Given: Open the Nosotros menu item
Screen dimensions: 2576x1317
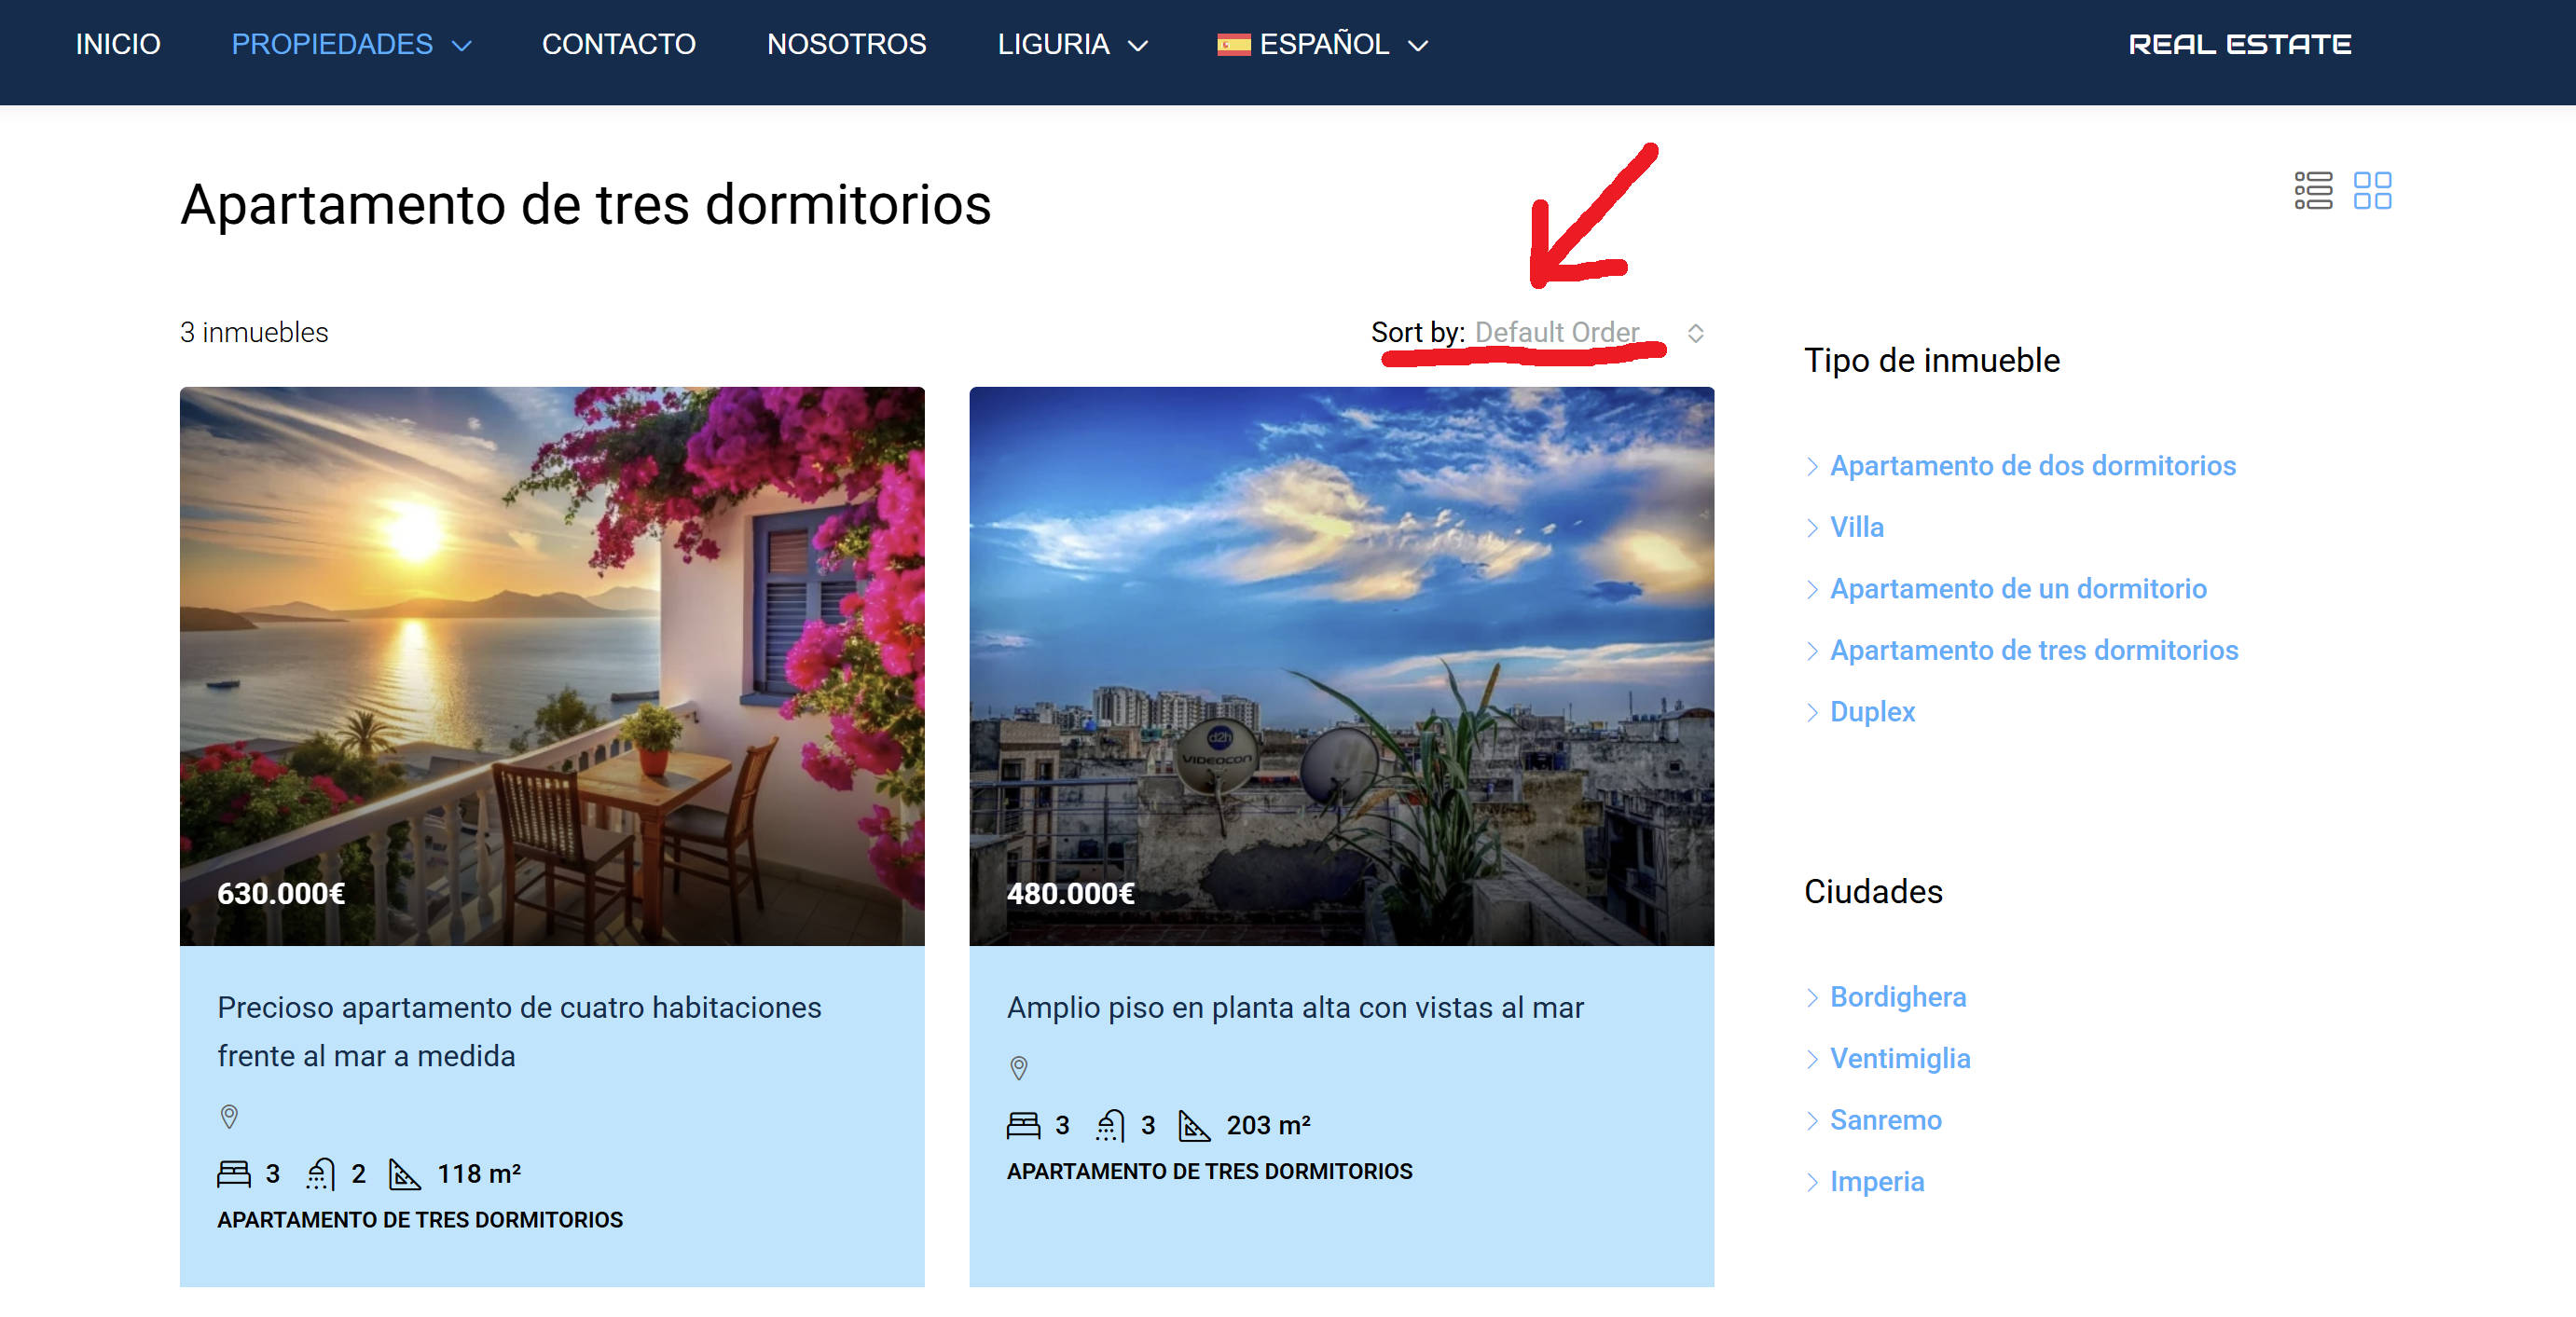Looking at the screenshot, I should click(x=846, y=44).
